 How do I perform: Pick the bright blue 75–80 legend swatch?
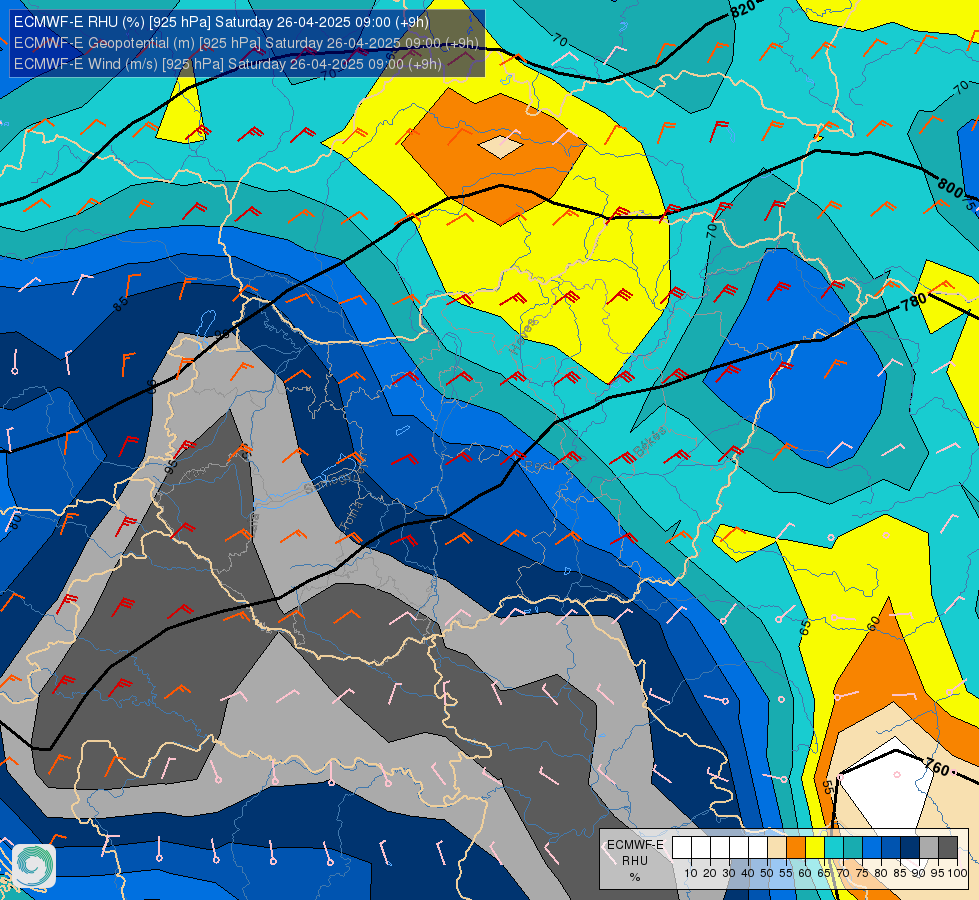872,848
